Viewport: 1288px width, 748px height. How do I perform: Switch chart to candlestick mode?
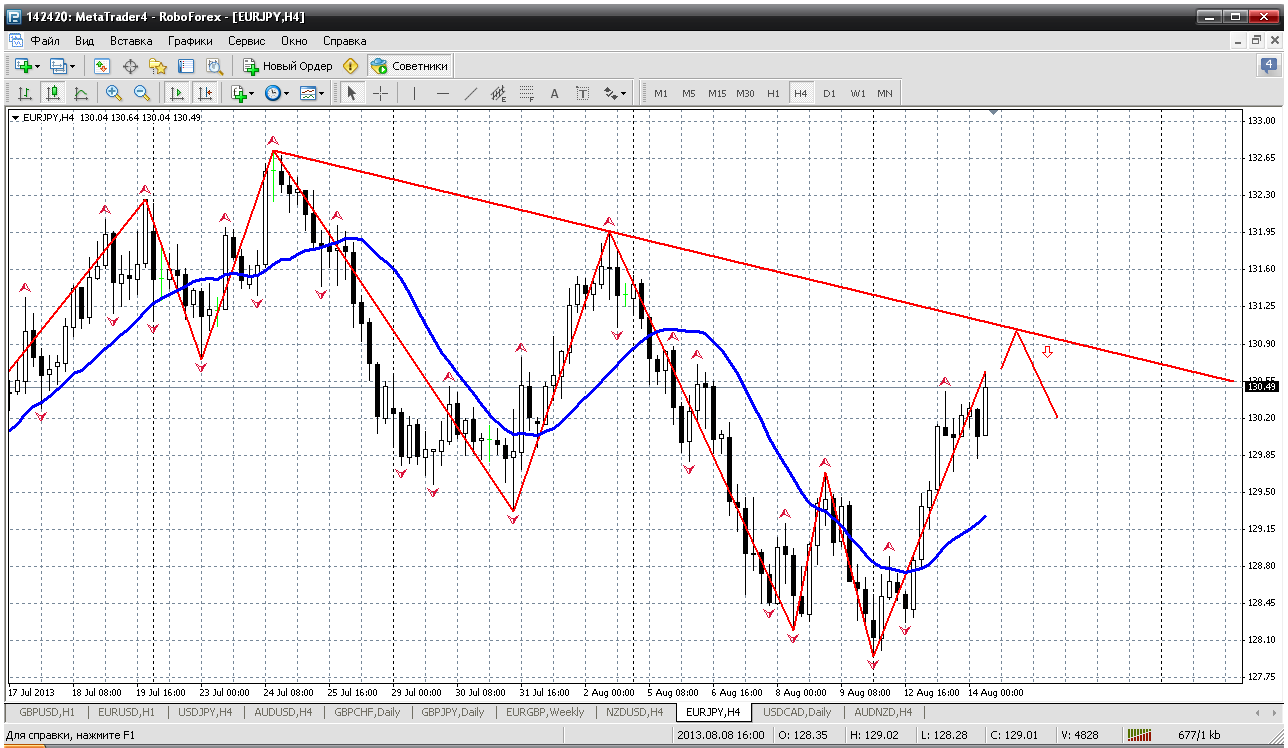click(x=53, y=93)
